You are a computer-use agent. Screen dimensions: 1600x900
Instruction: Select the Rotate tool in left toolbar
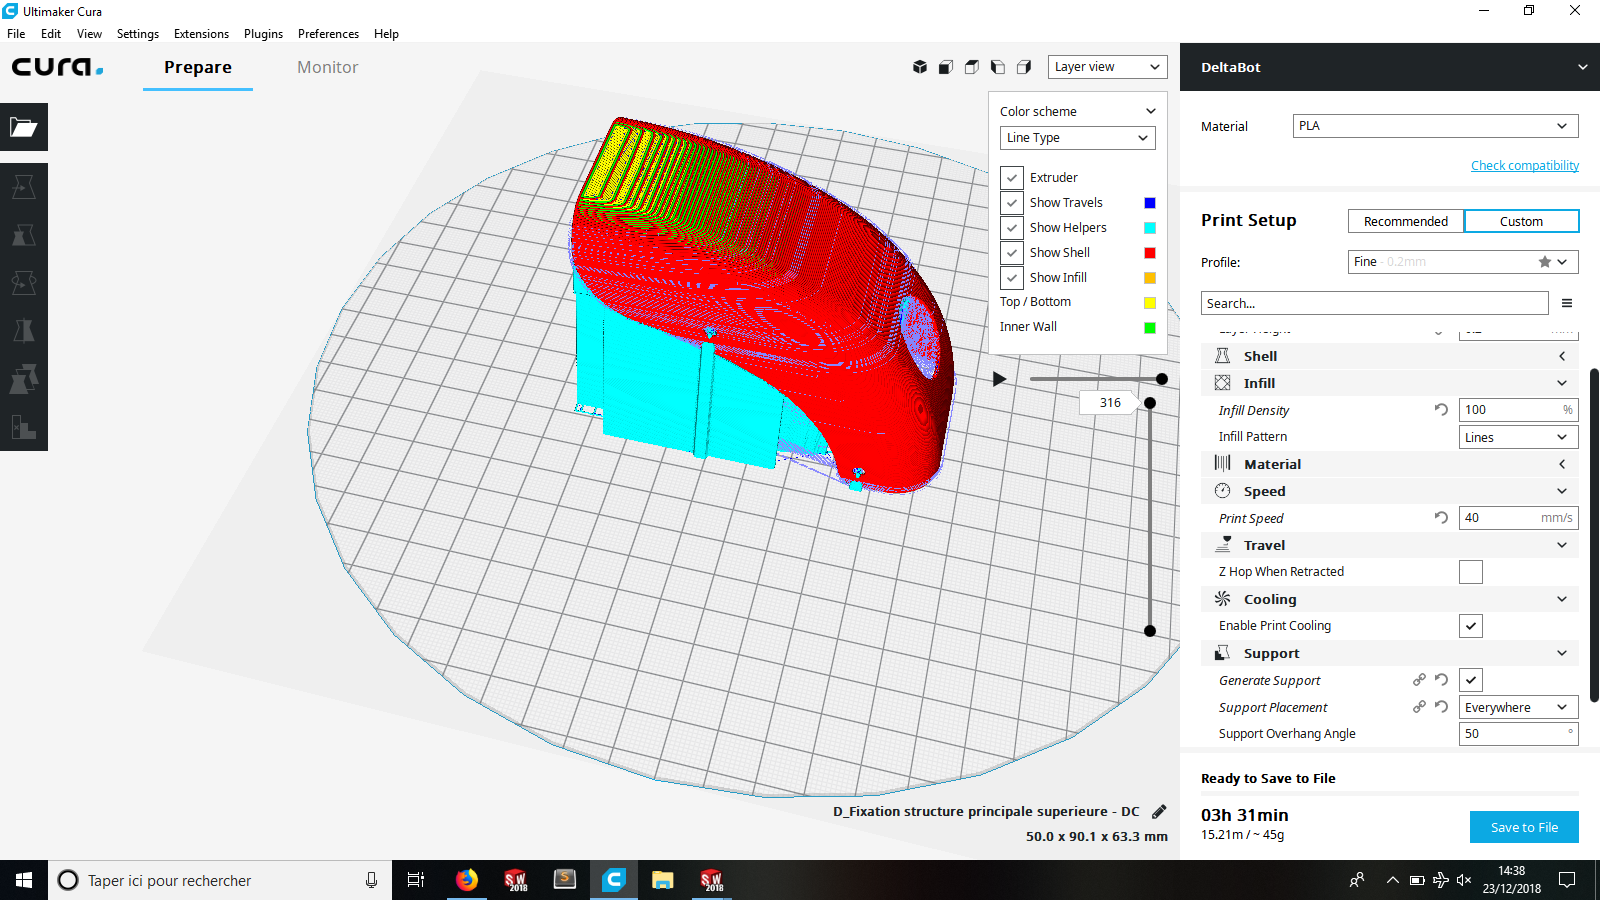(24, 283)
